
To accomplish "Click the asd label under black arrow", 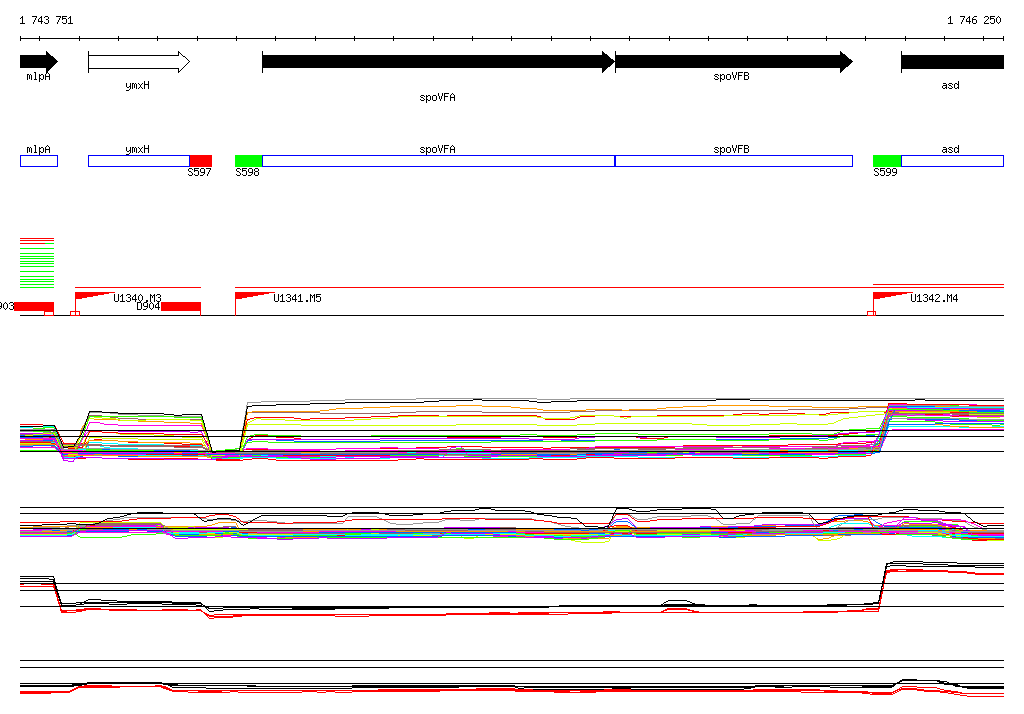I will tap(950, 86).
